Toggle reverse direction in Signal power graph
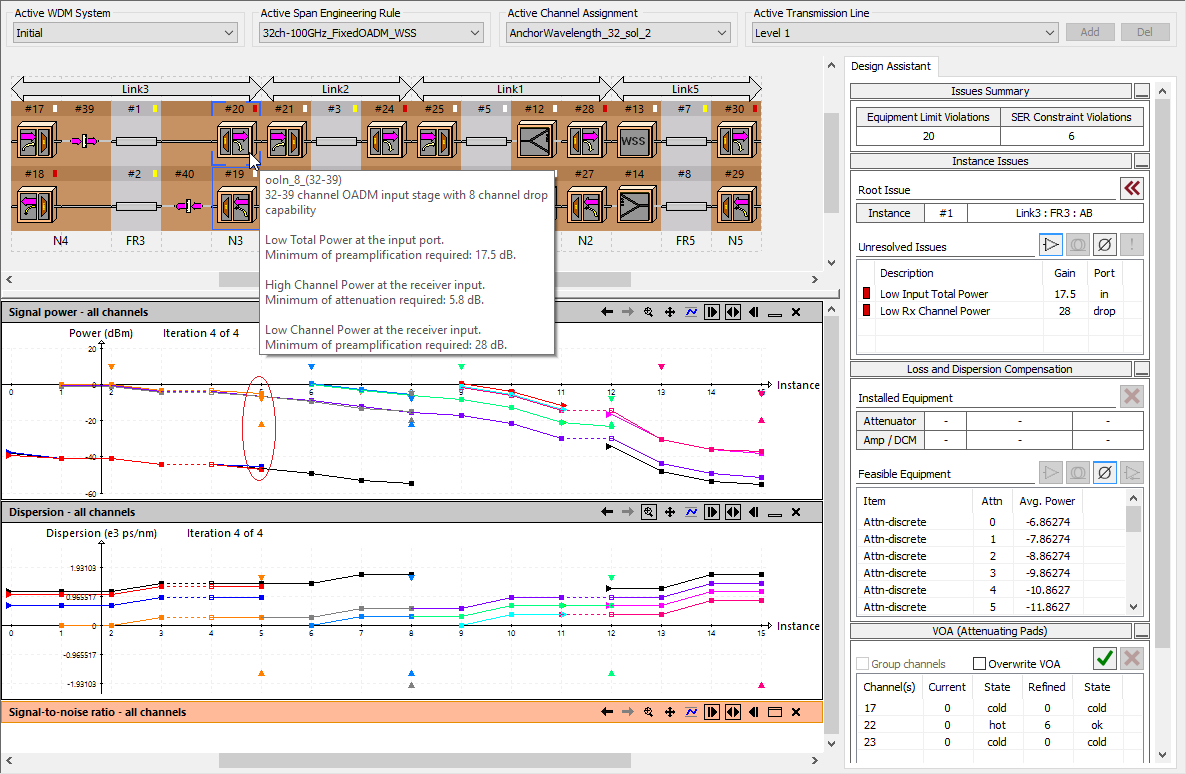 point(753,312)
